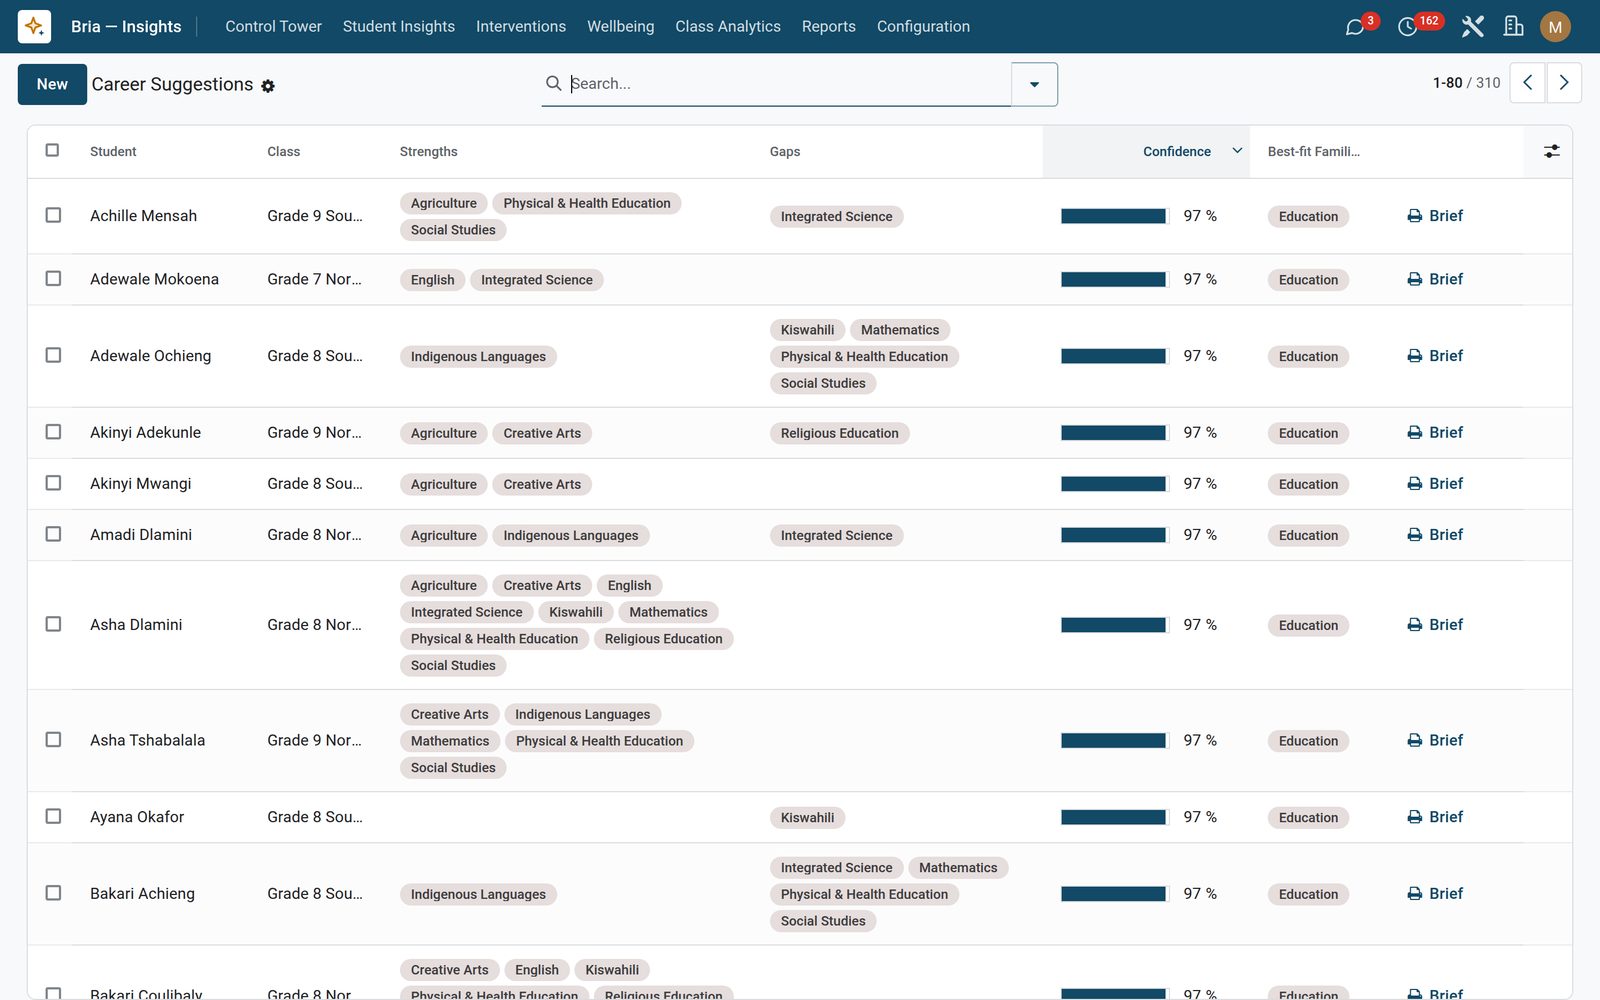The height and width of the screenshot is (1000, 1600).
Task: Print Brief for Achille Mensah
Action: click(1435, 216)
